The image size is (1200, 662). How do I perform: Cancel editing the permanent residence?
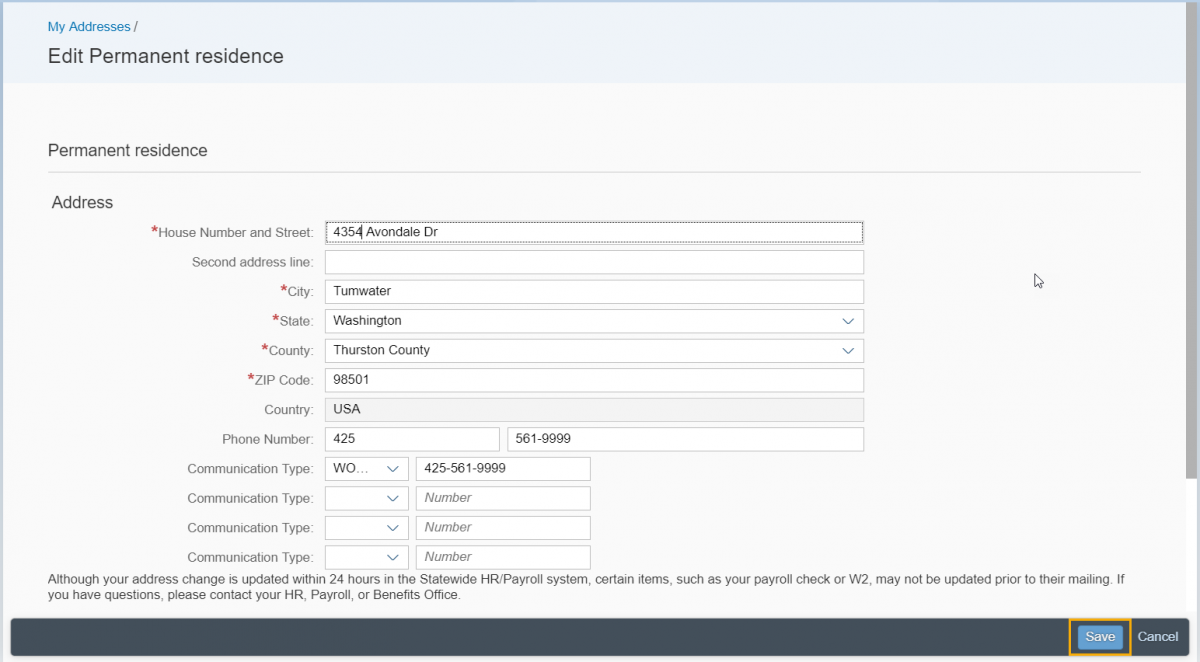point(1157,637)
